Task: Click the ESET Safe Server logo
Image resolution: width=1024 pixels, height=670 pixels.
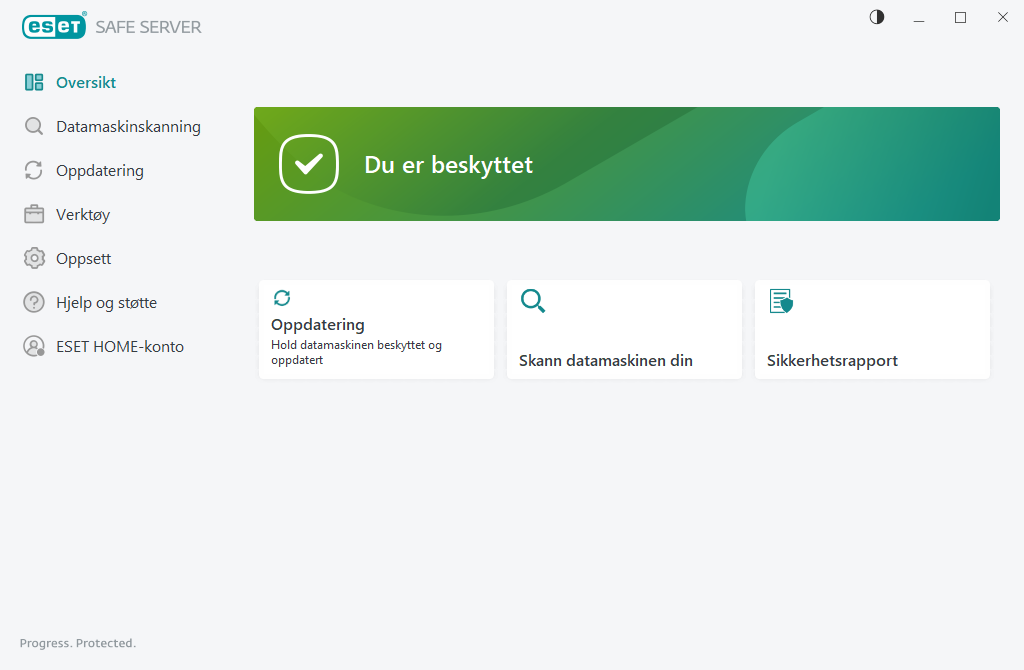Action: tap(112, 27)
